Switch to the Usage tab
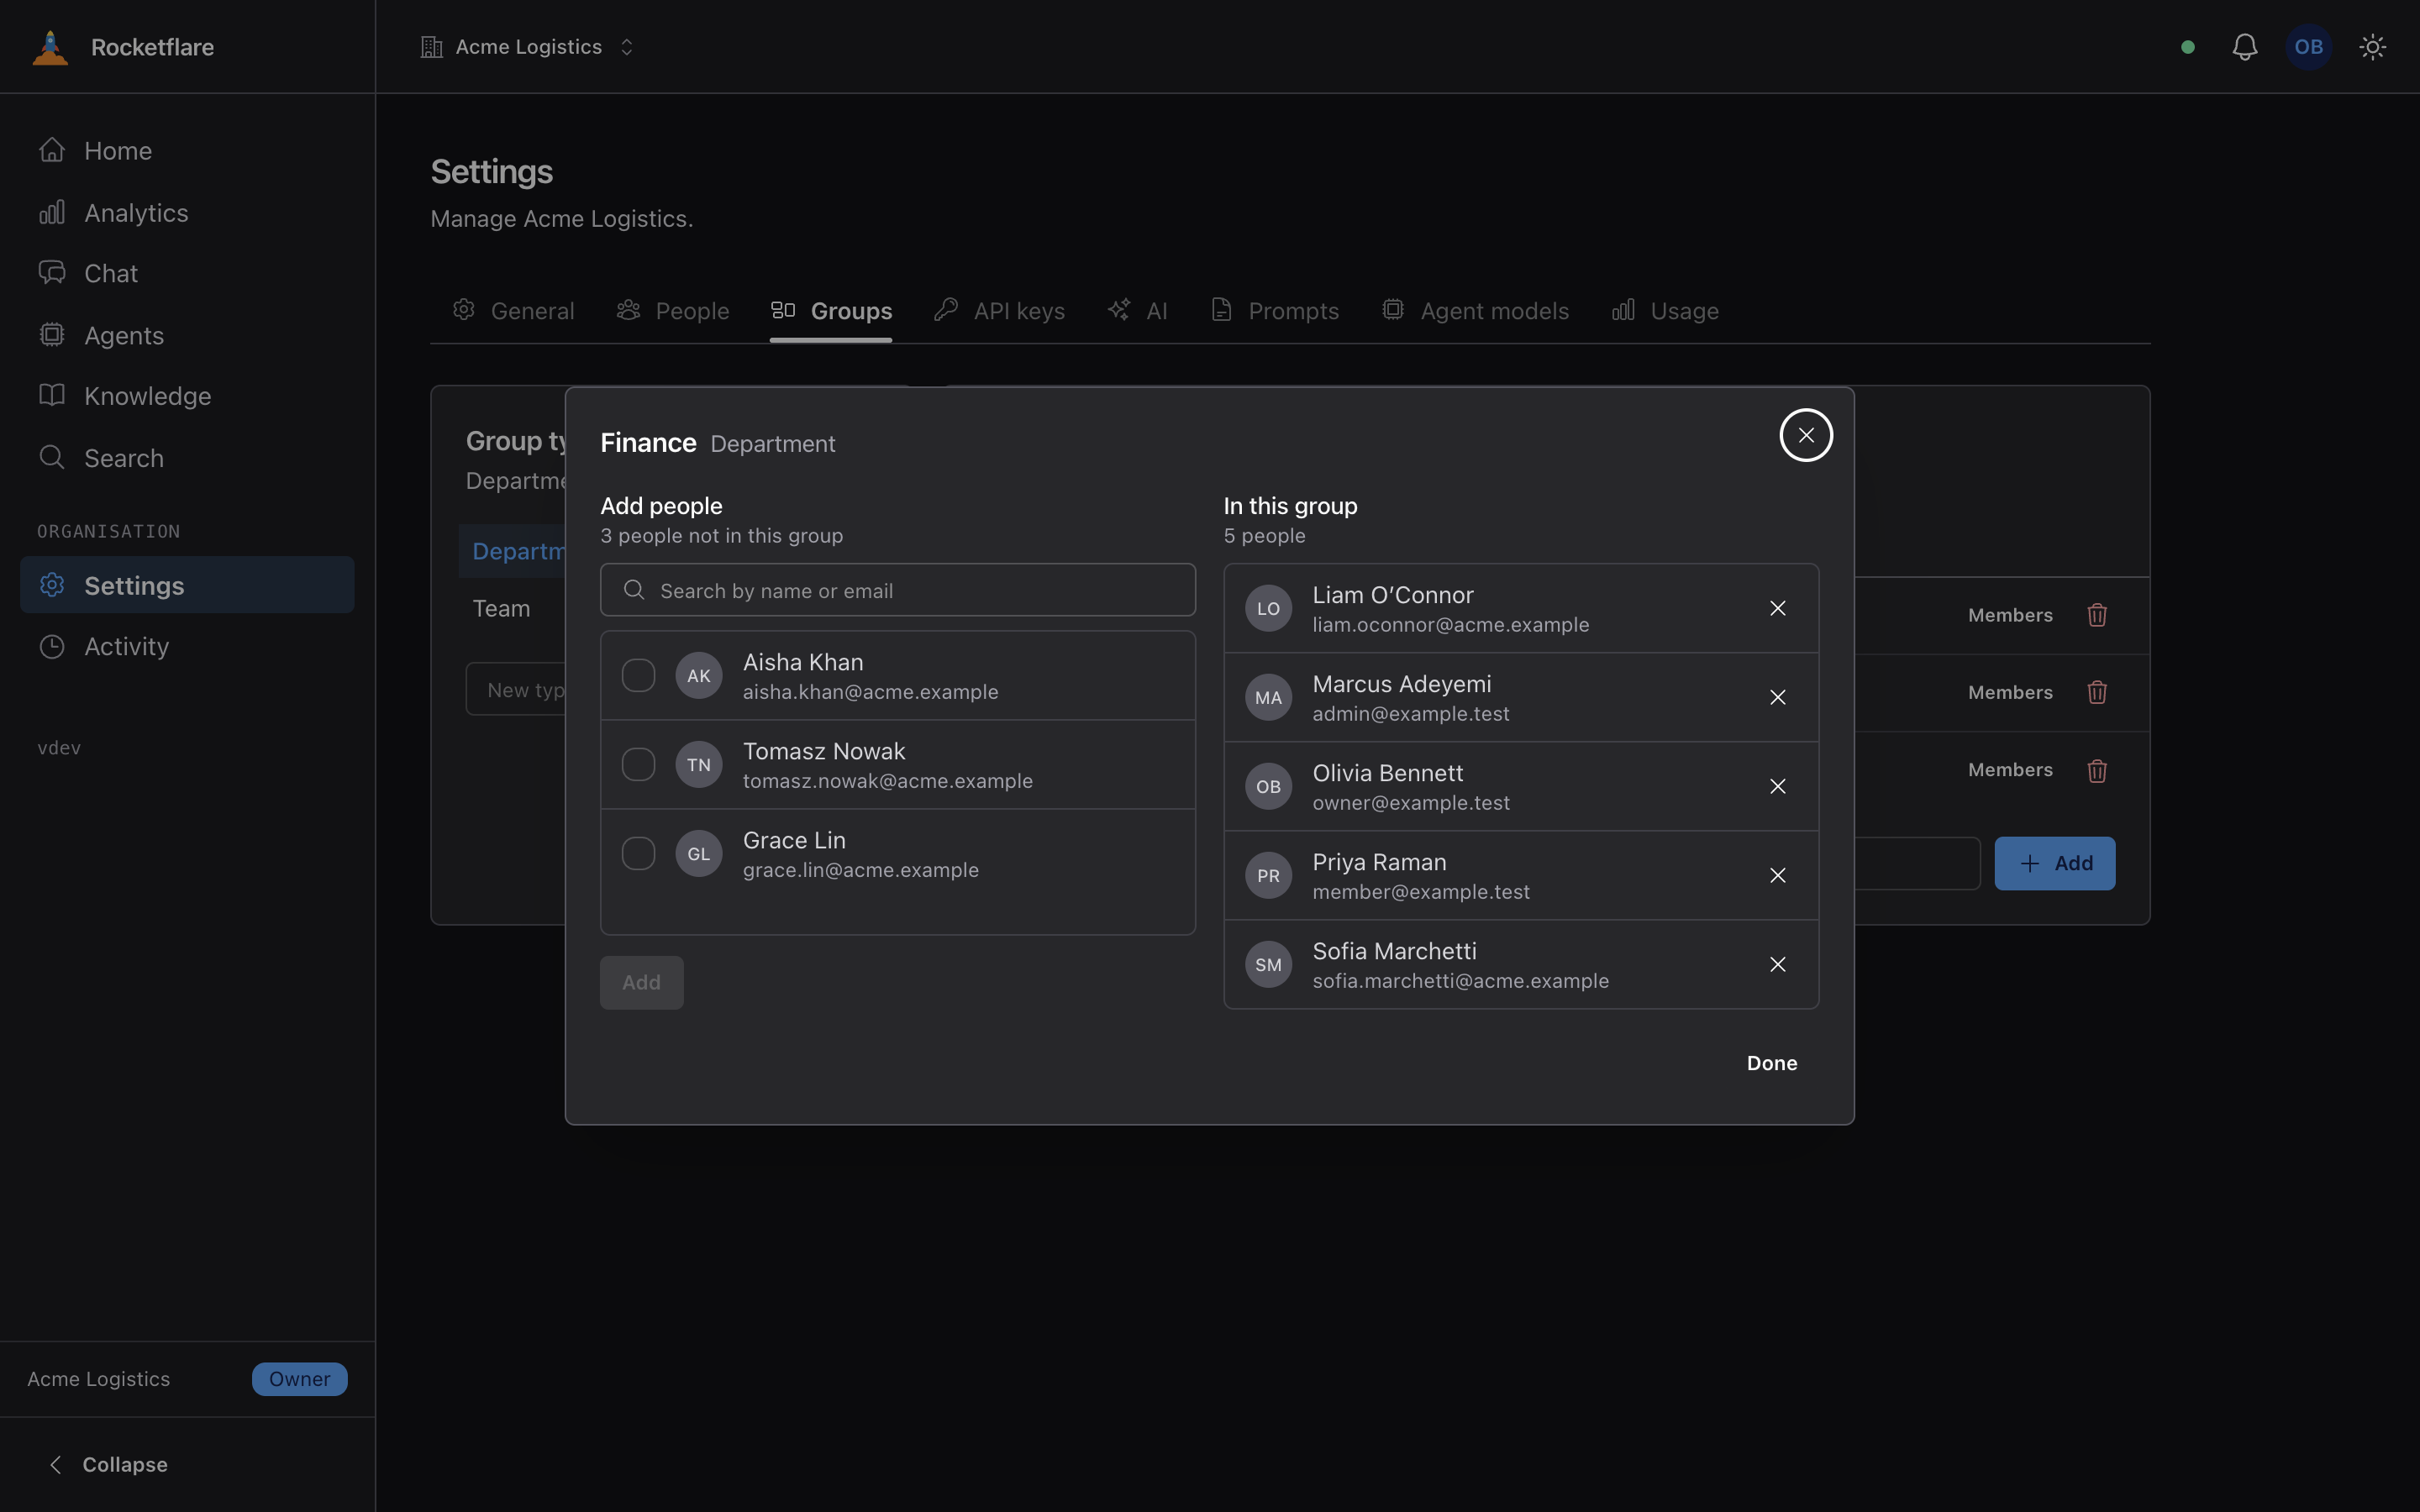 (x=1666, y=311)
